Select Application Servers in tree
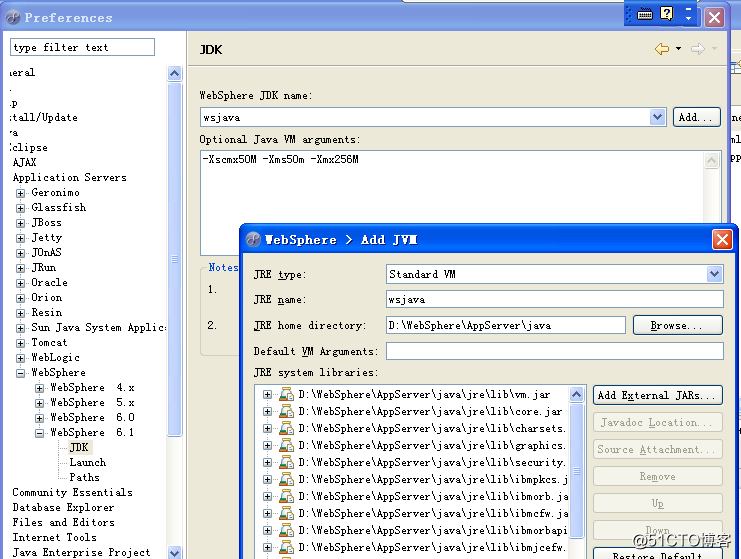Image resolution: width=741 pixels, height=559 pixels. [70, 178]
